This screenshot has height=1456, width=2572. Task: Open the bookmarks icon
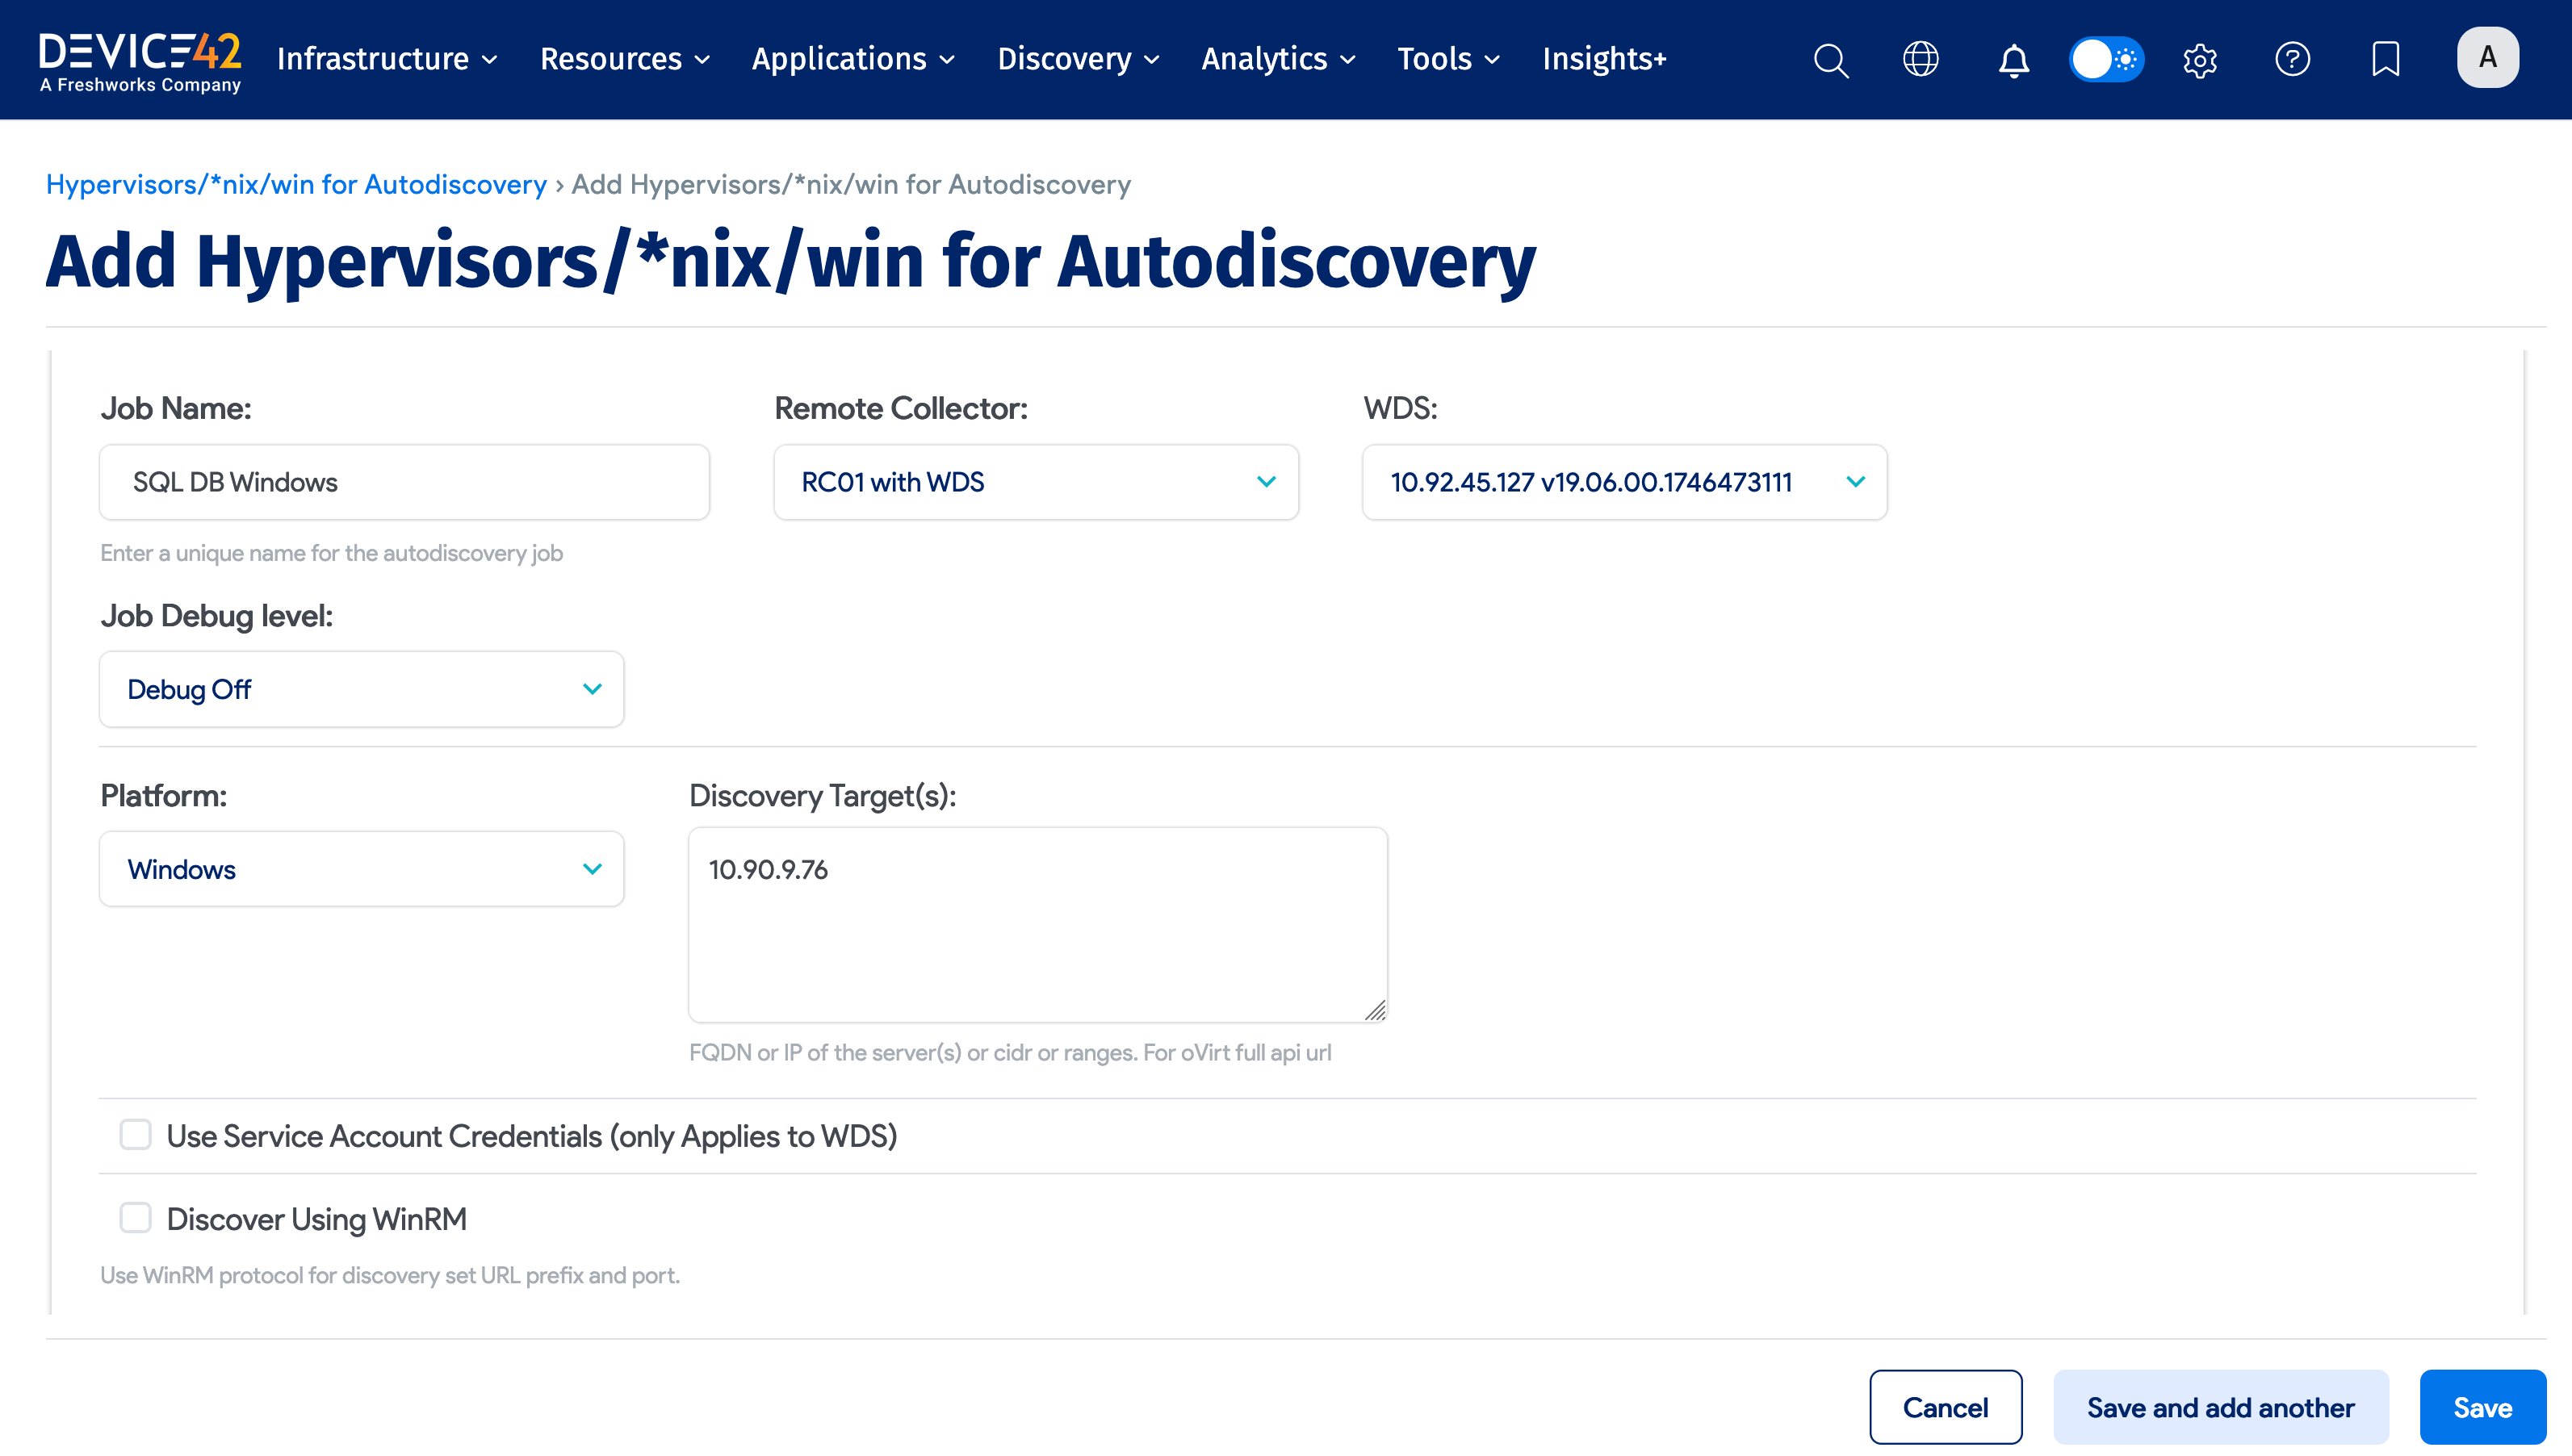[2386, 60]
